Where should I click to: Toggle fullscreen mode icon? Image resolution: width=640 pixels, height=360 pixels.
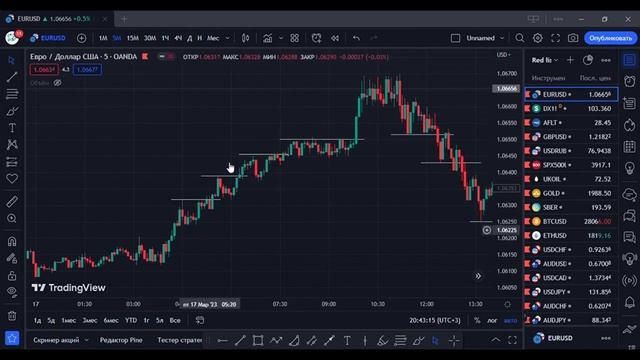click(x=556, y=38)
